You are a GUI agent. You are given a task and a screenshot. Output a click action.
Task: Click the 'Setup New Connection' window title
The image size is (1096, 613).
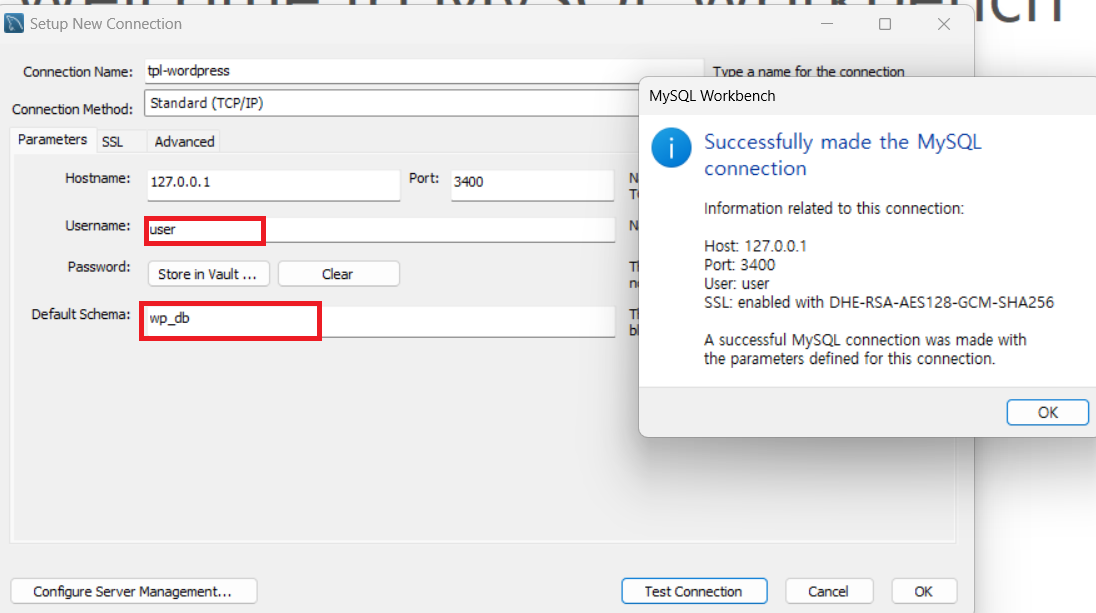click(x=106, y=24)
